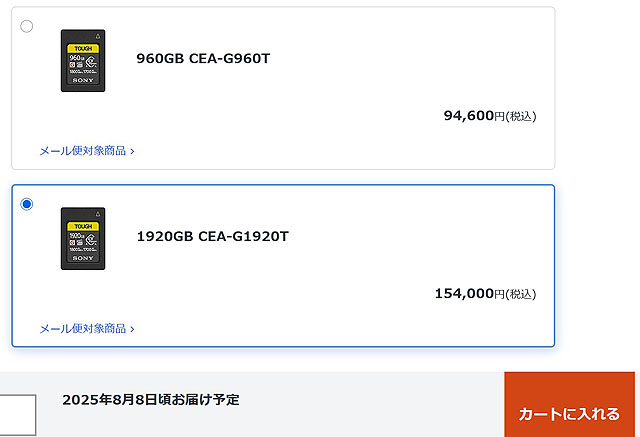The height and width of the screenshot is (437, 640).
Task: Click (税込) label next to 94,600円
Action: 521,117
